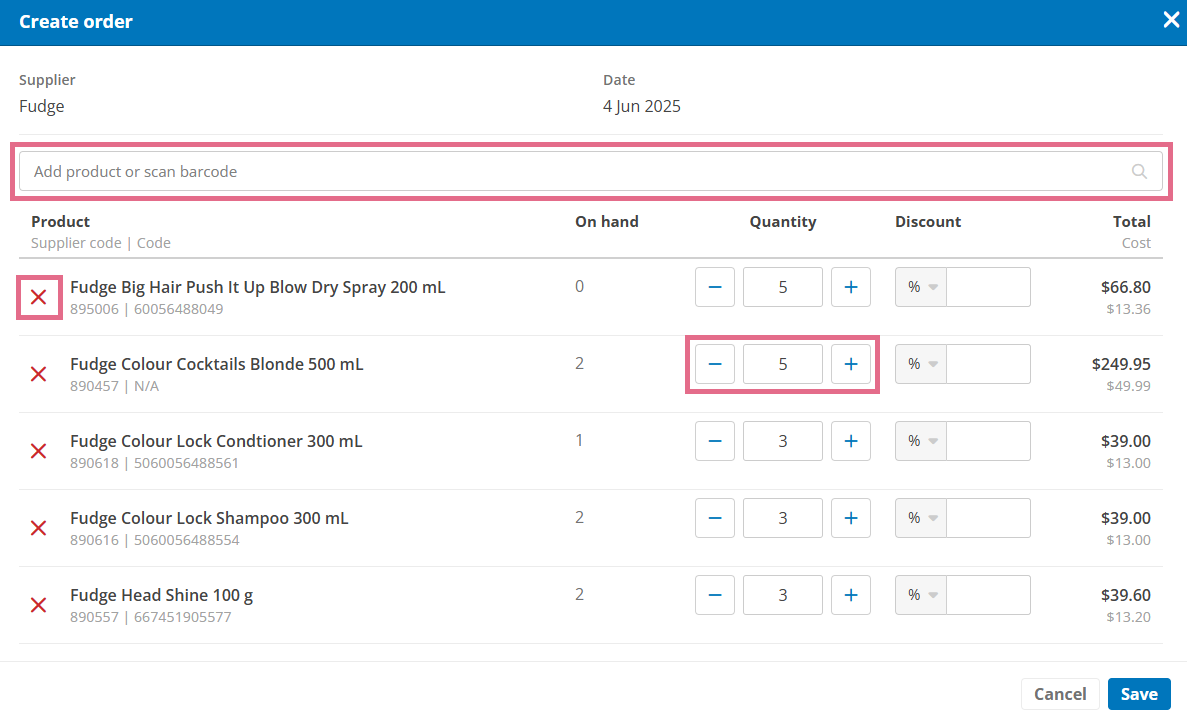Focus the Add product or scan barcode field
This screenshot has width=1187, height=721.
point(590,172)
